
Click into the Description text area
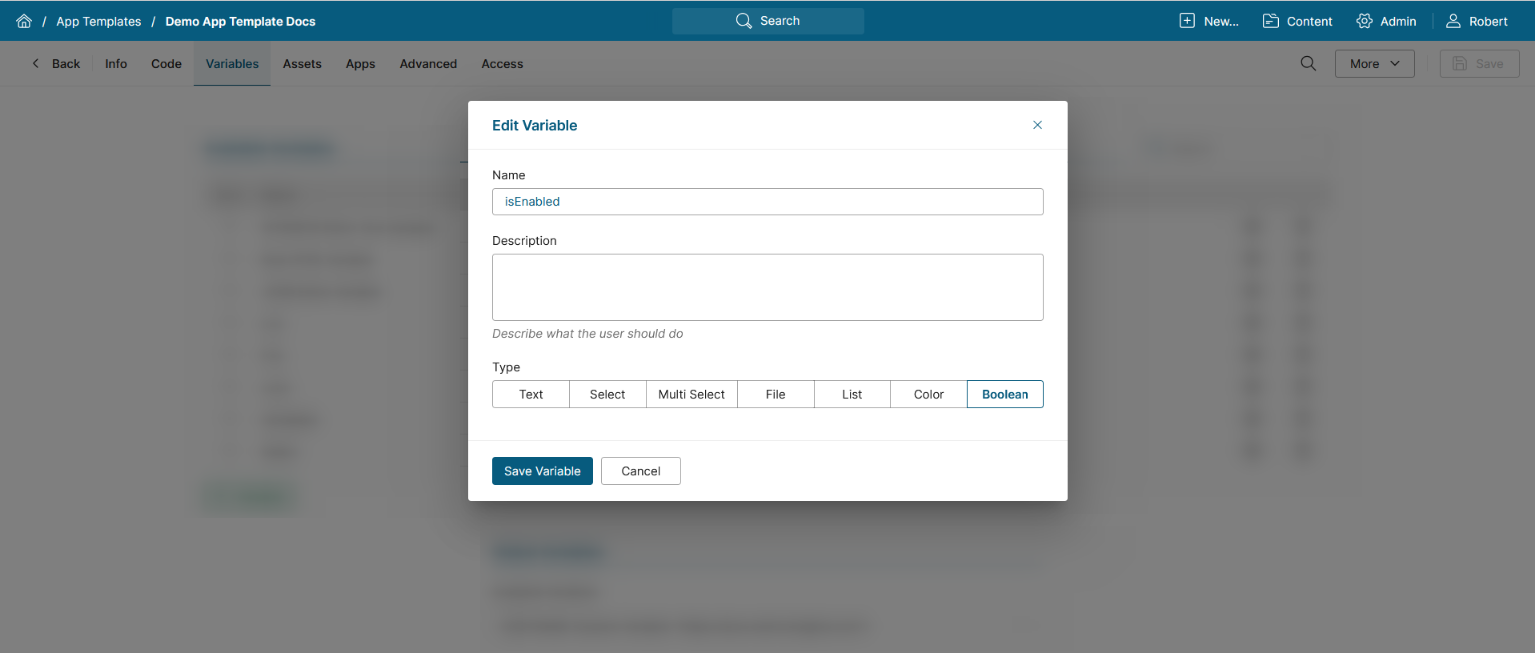coord(767,287)
